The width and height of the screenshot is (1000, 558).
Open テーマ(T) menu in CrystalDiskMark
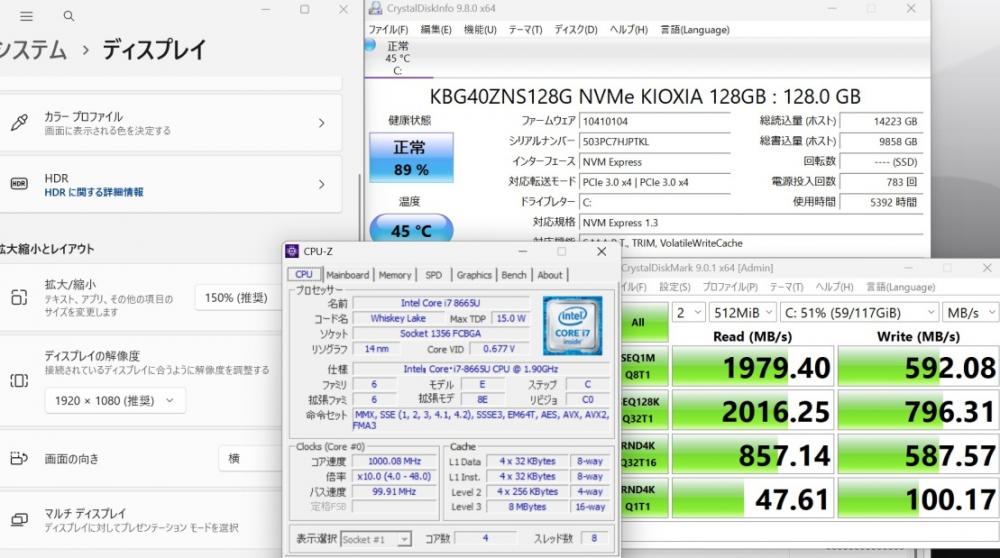click(786, 287)
